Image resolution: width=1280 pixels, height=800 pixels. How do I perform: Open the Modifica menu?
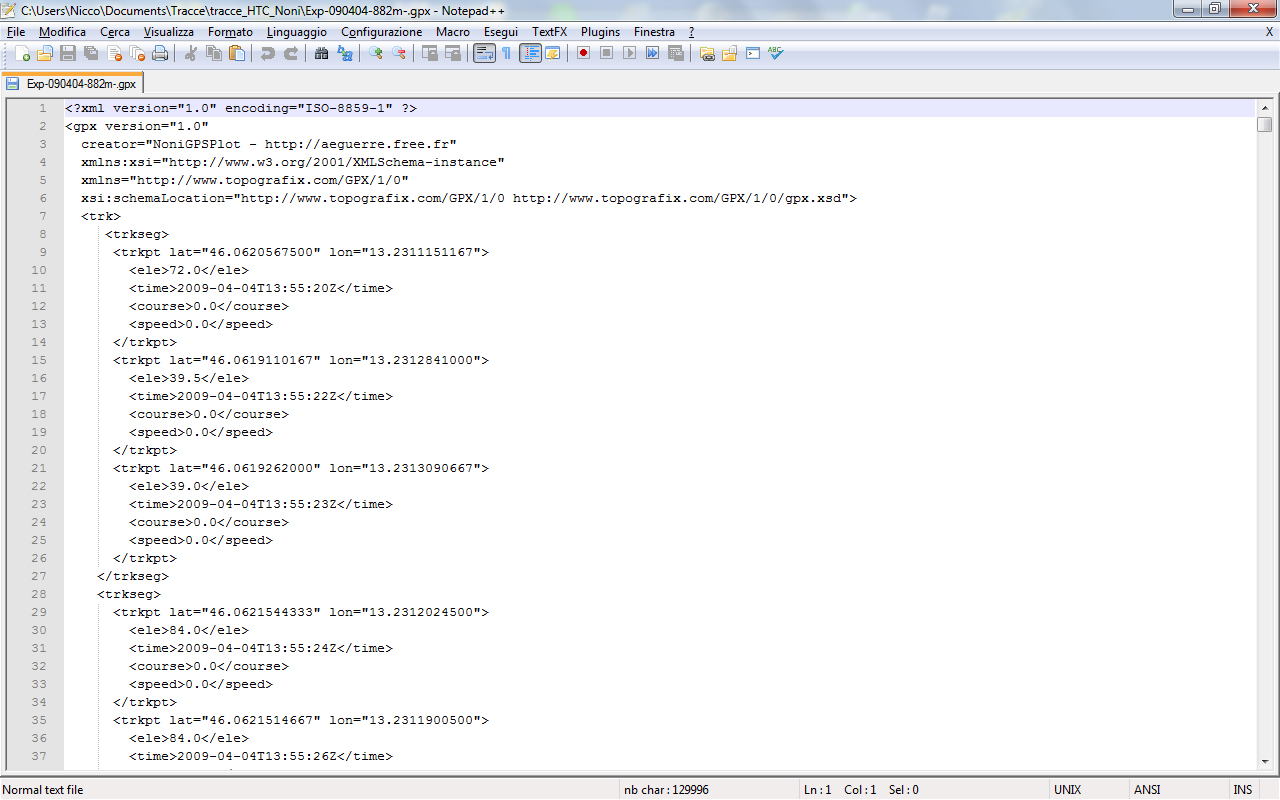click(62, 32)
